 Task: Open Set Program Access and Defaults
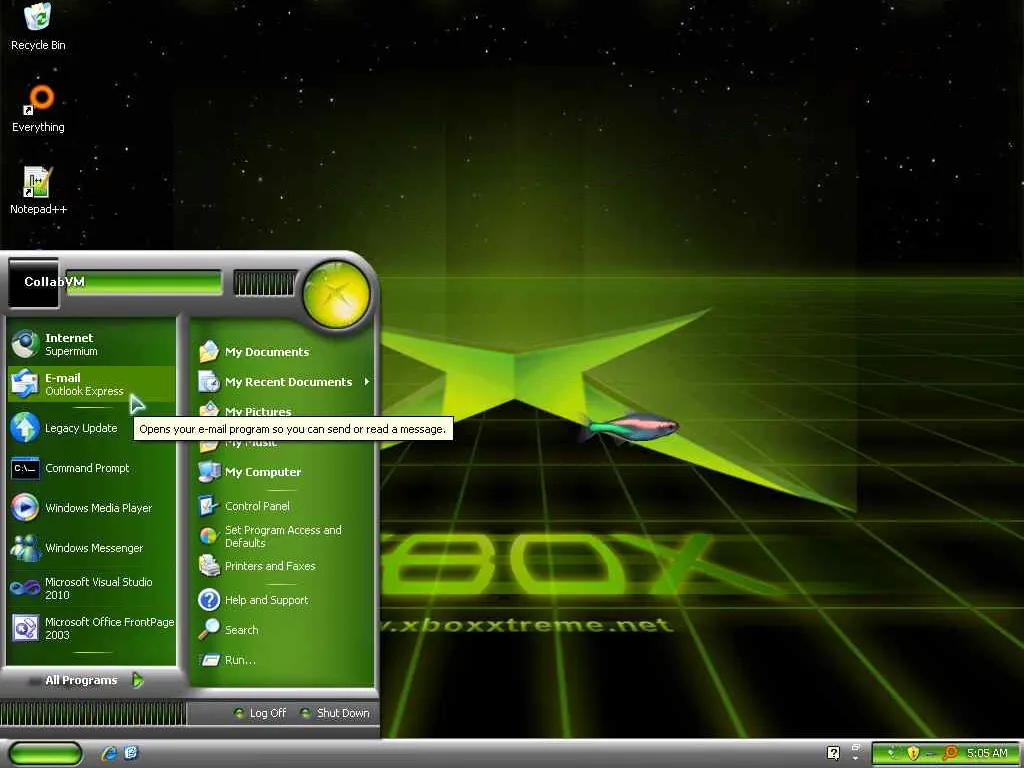pyautogui.click(x=284, y=536)
